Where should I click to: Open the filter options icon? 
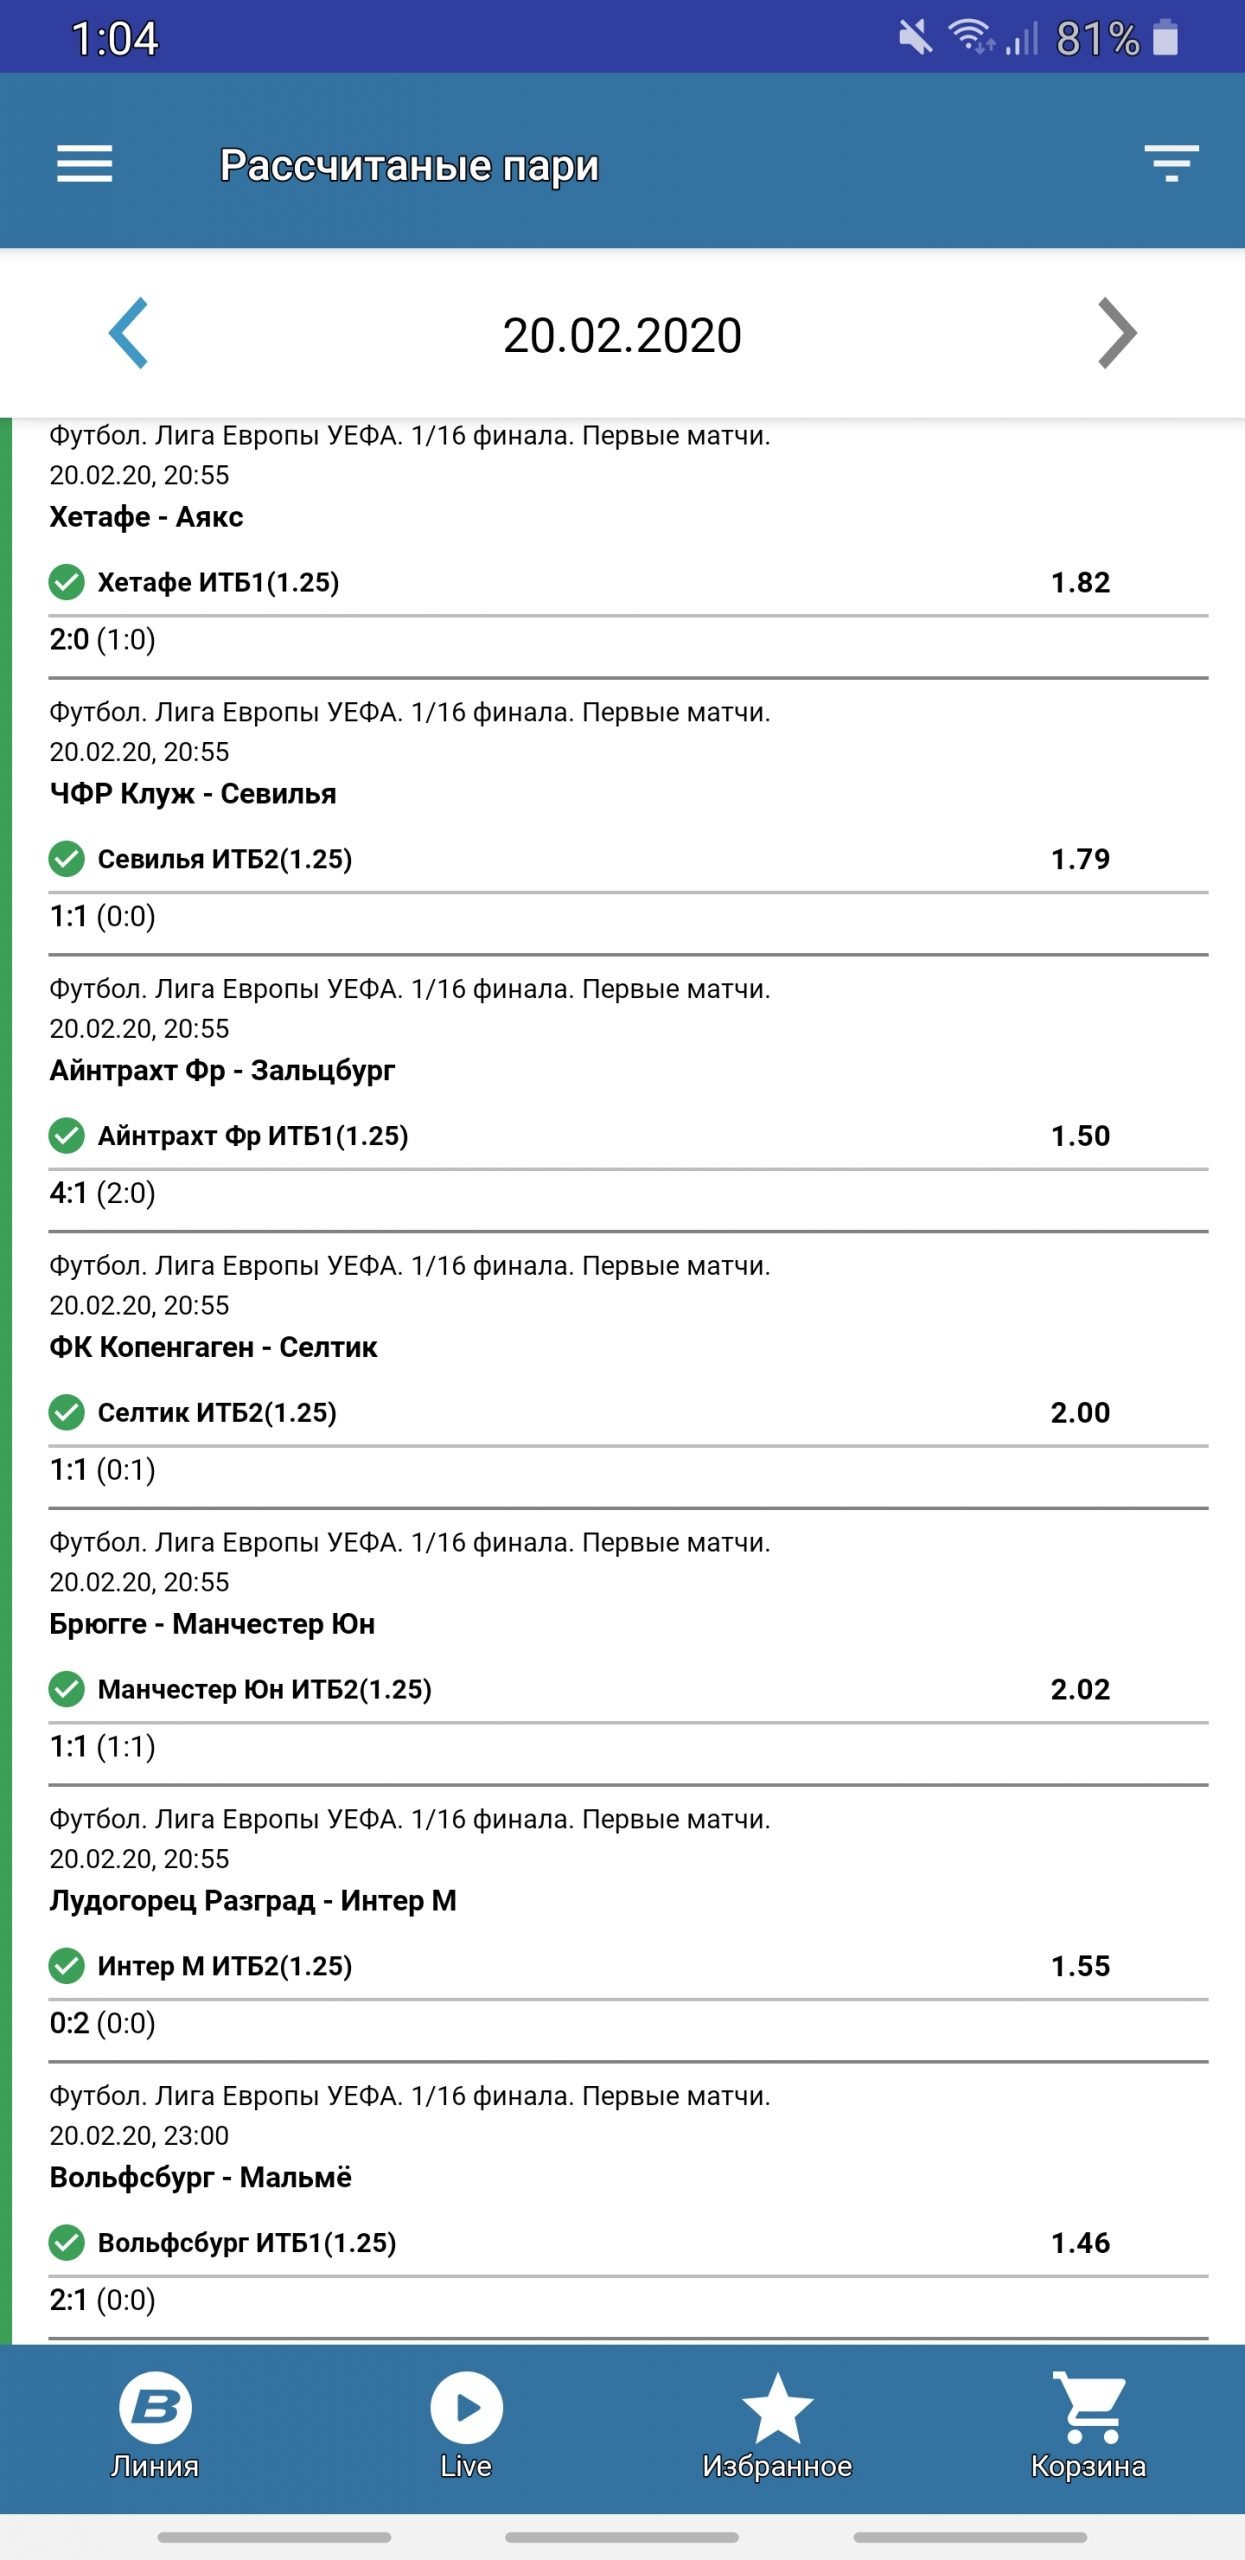(x=1171, y=164)
